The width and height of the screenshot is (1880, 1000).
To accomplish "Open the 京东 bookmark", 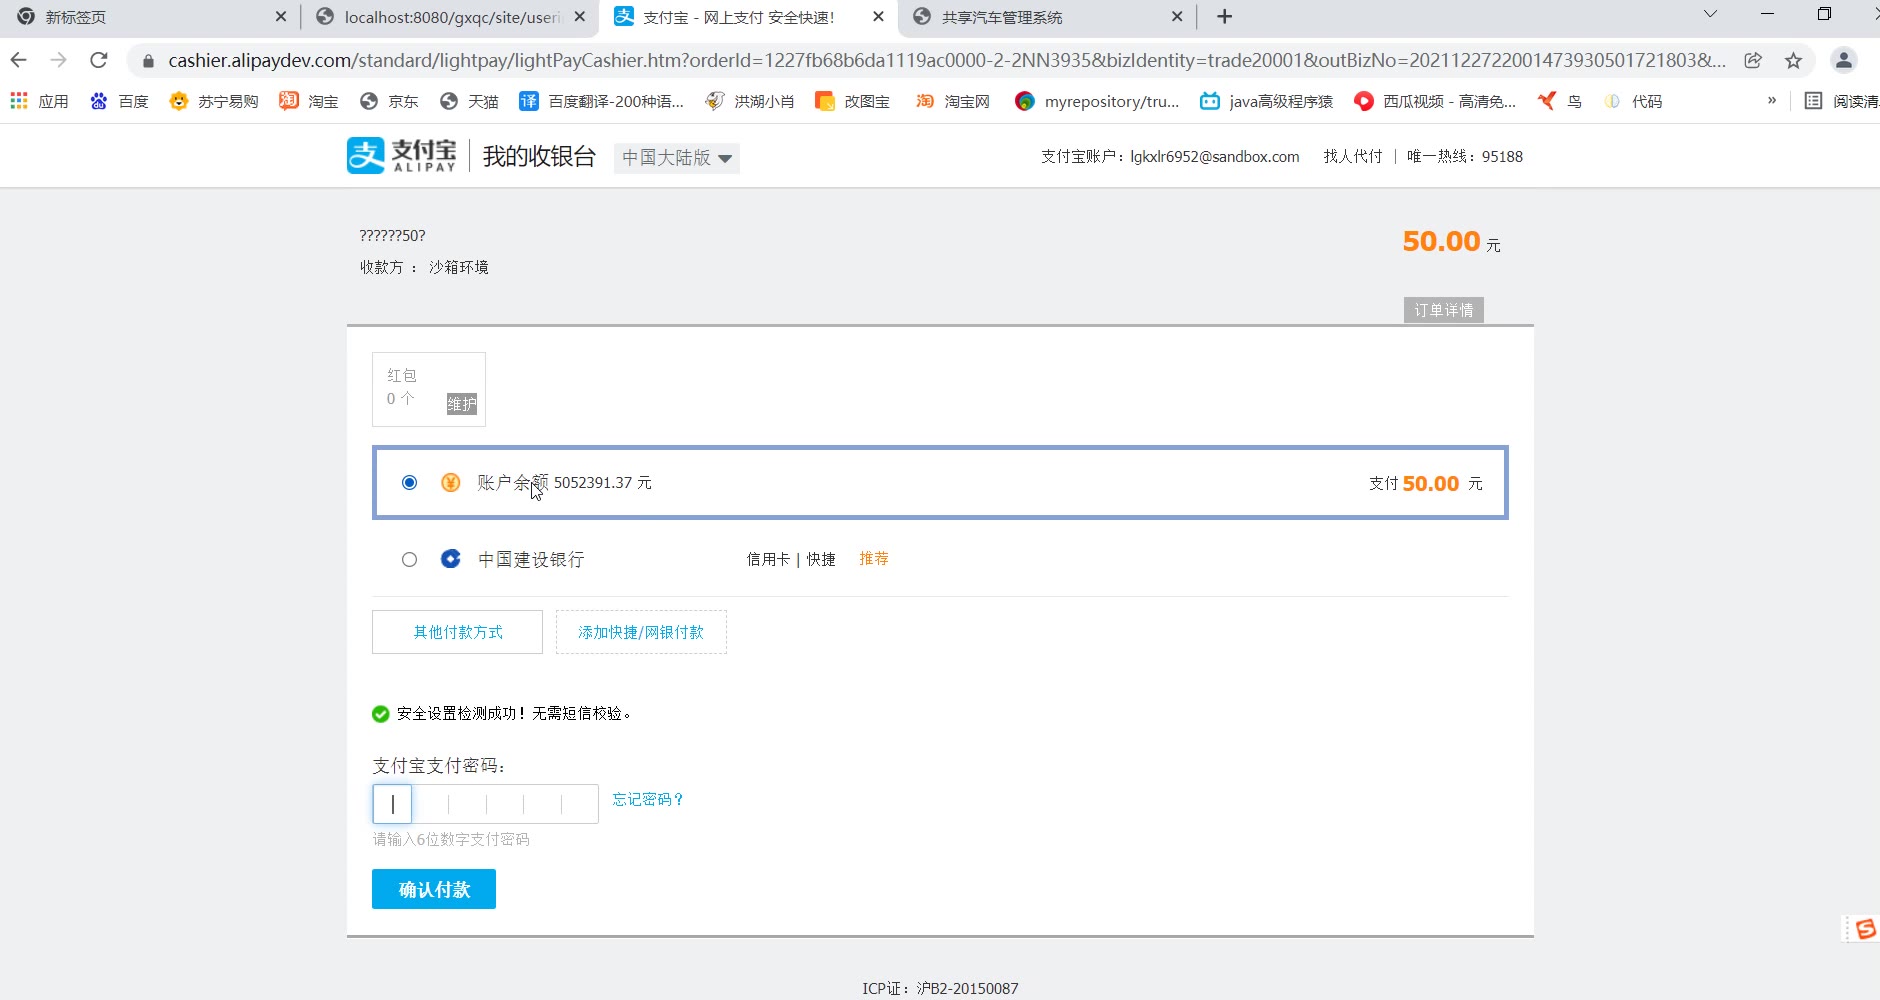I will (389, 101).
